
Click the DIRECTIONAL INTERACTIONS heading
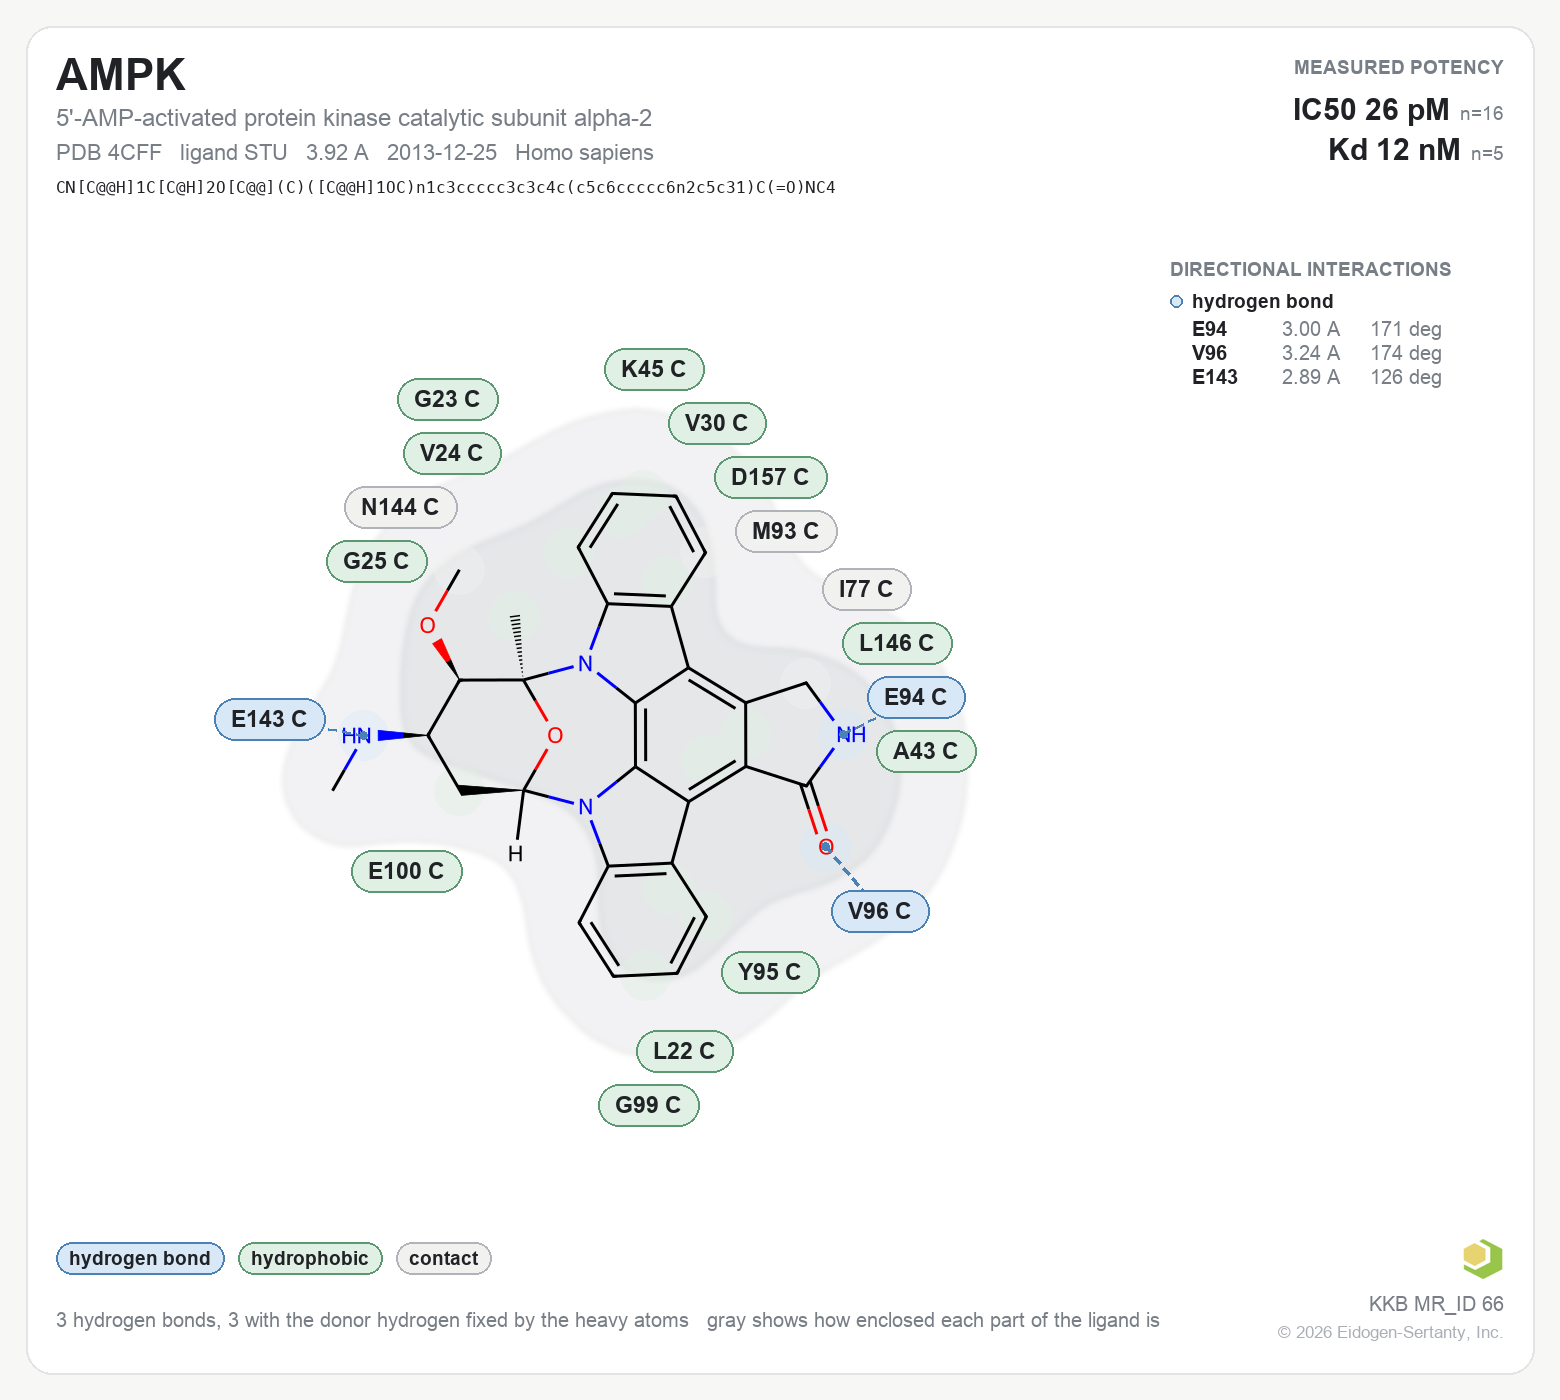1310,269
